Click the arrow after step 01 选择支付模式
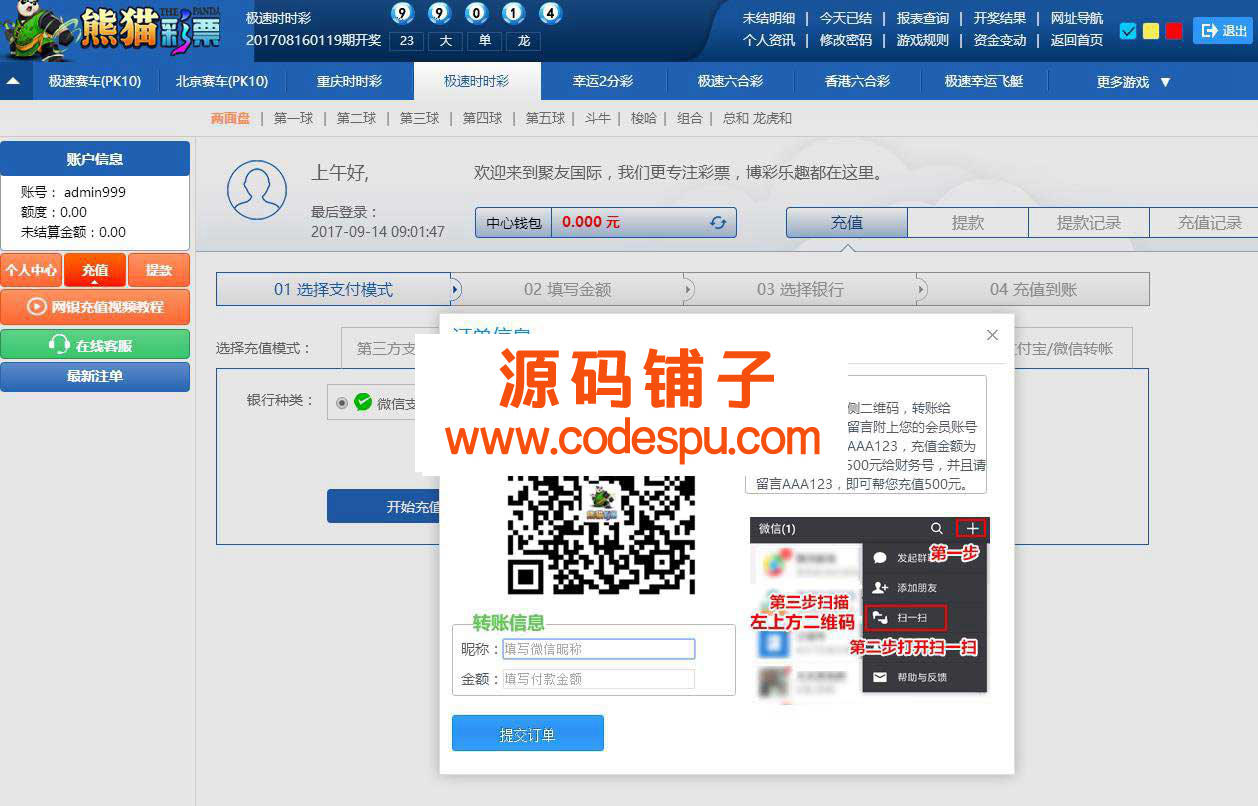Viewport: 1258px width, 806px height. pos(456,290)
